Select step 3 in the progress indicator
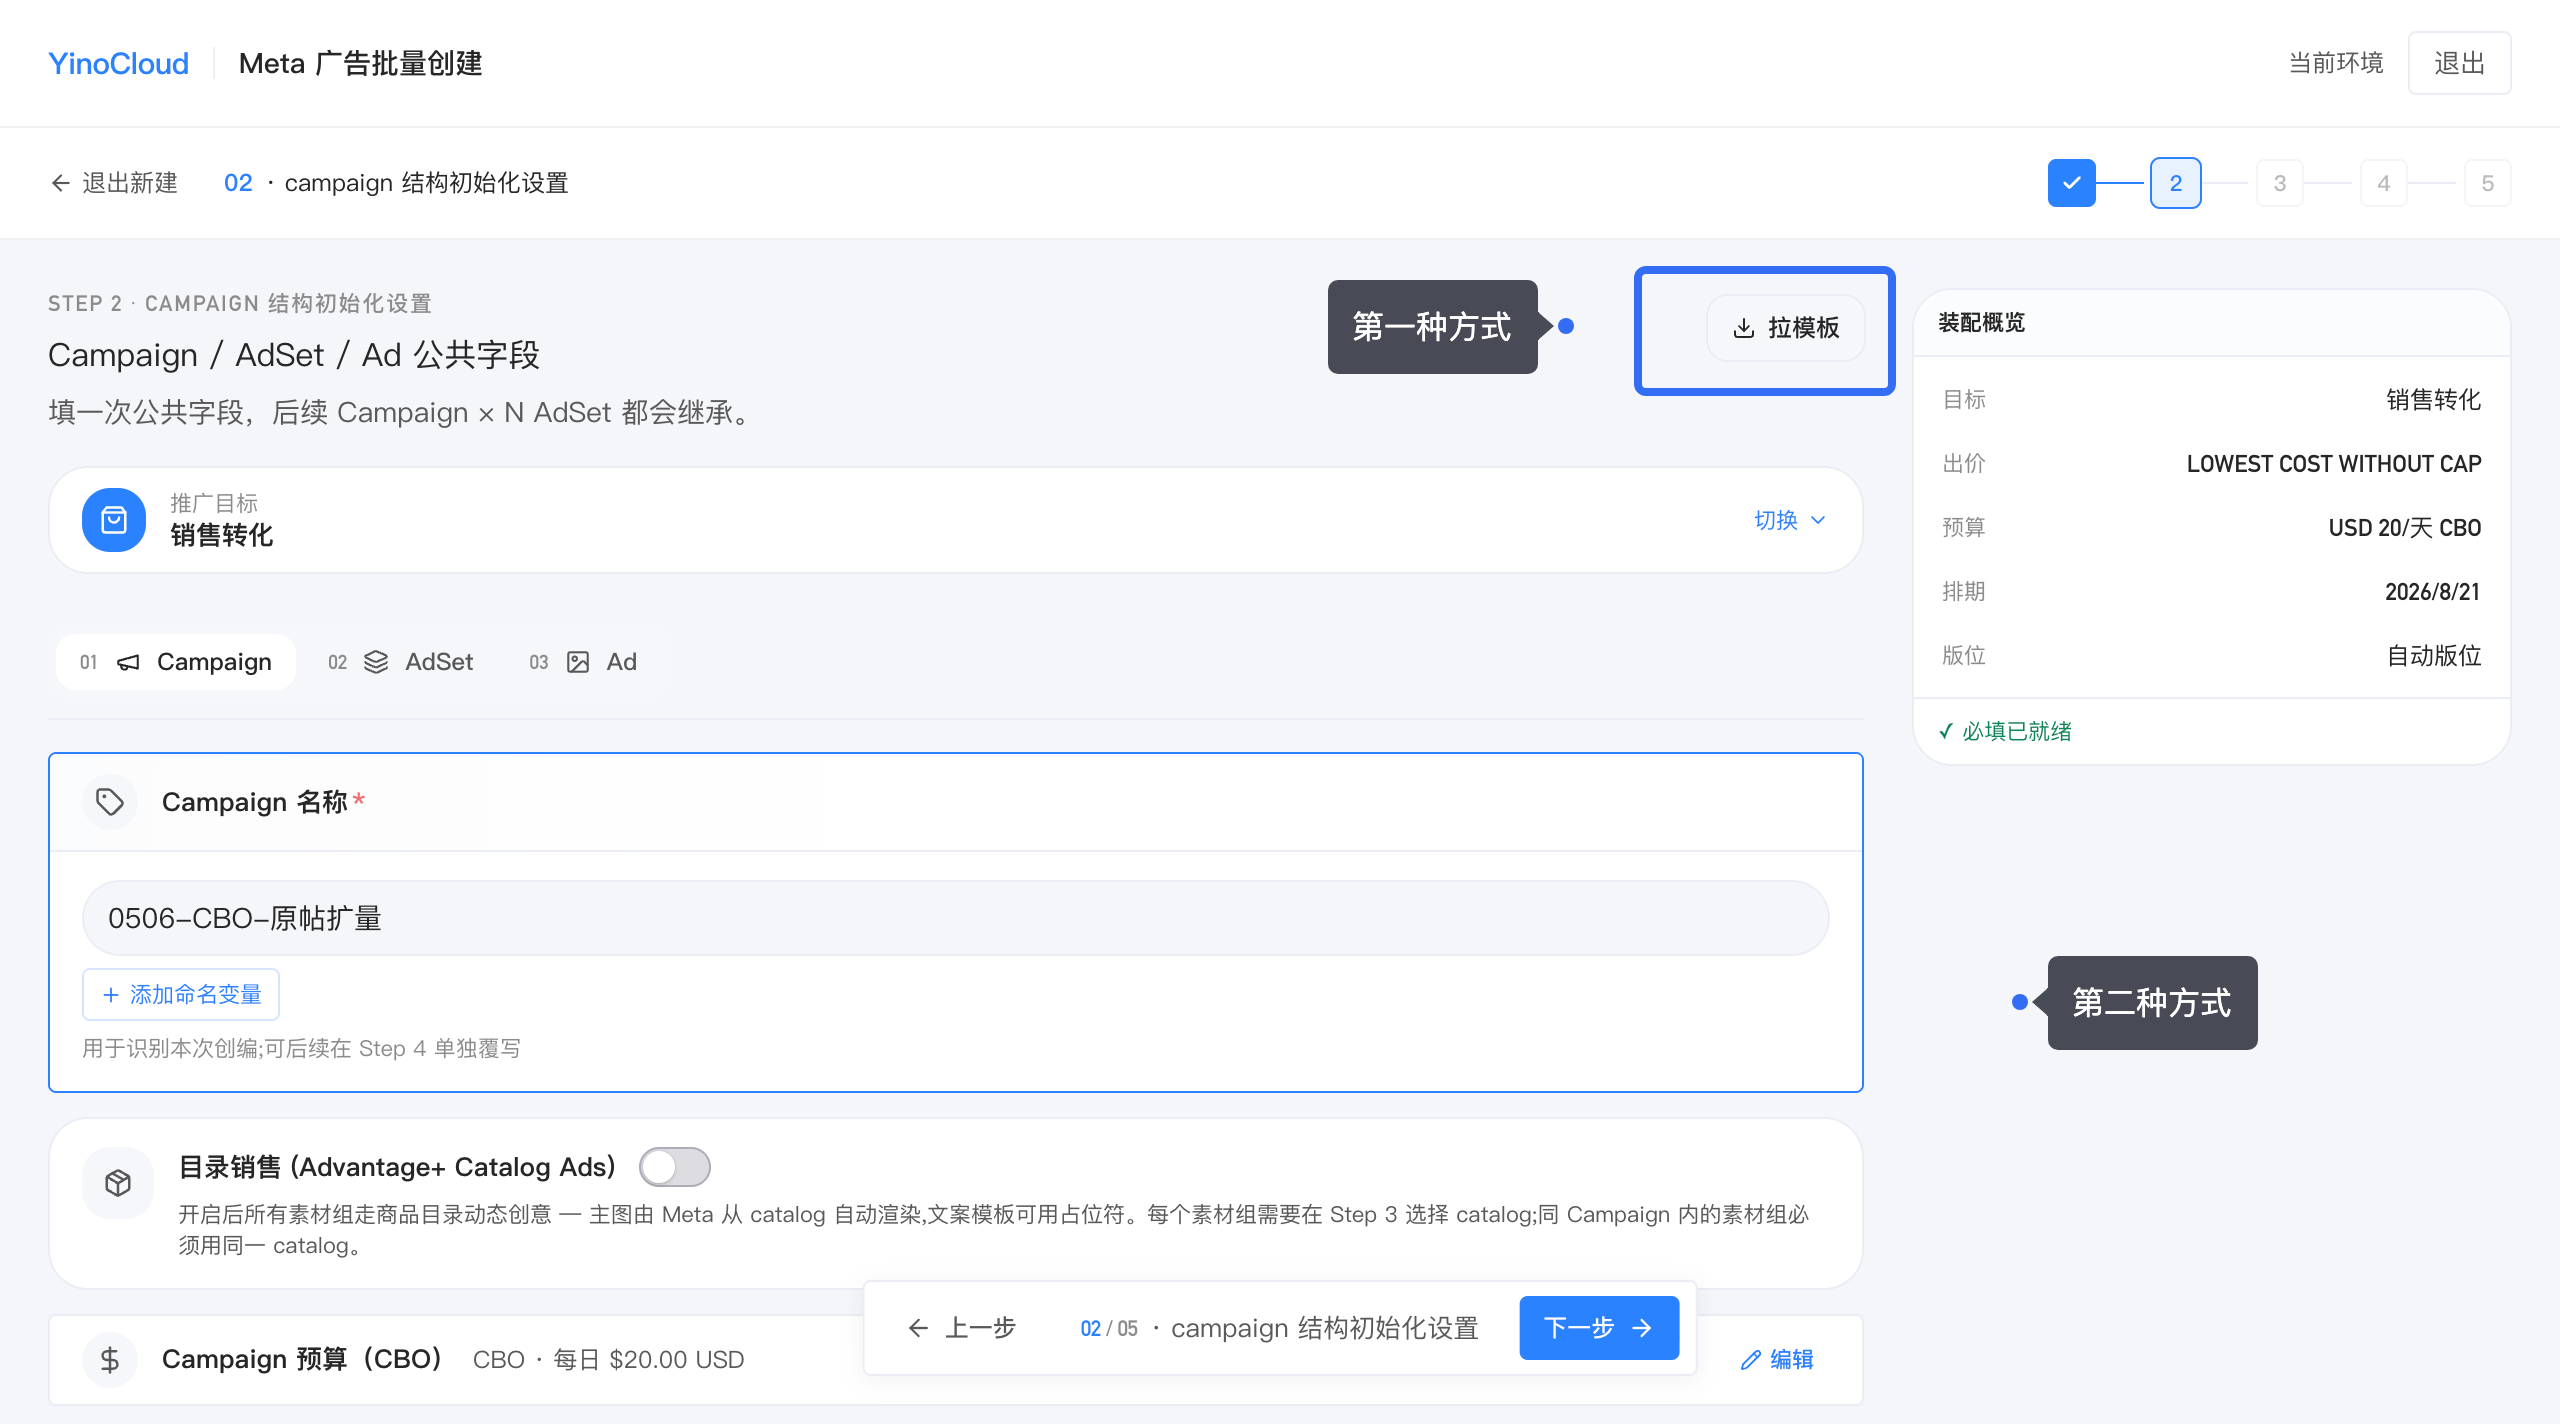The height and width of the screenshot is (1424, 2560). click(x=2279, y=183)
